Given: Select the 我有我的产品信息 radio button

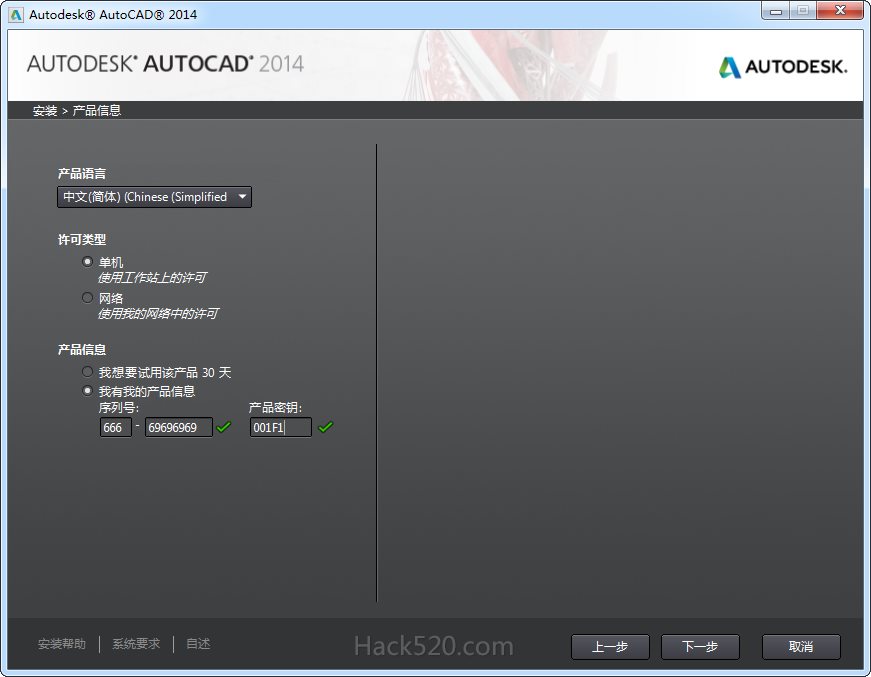Looking at the screenshot, I should 88,391.
